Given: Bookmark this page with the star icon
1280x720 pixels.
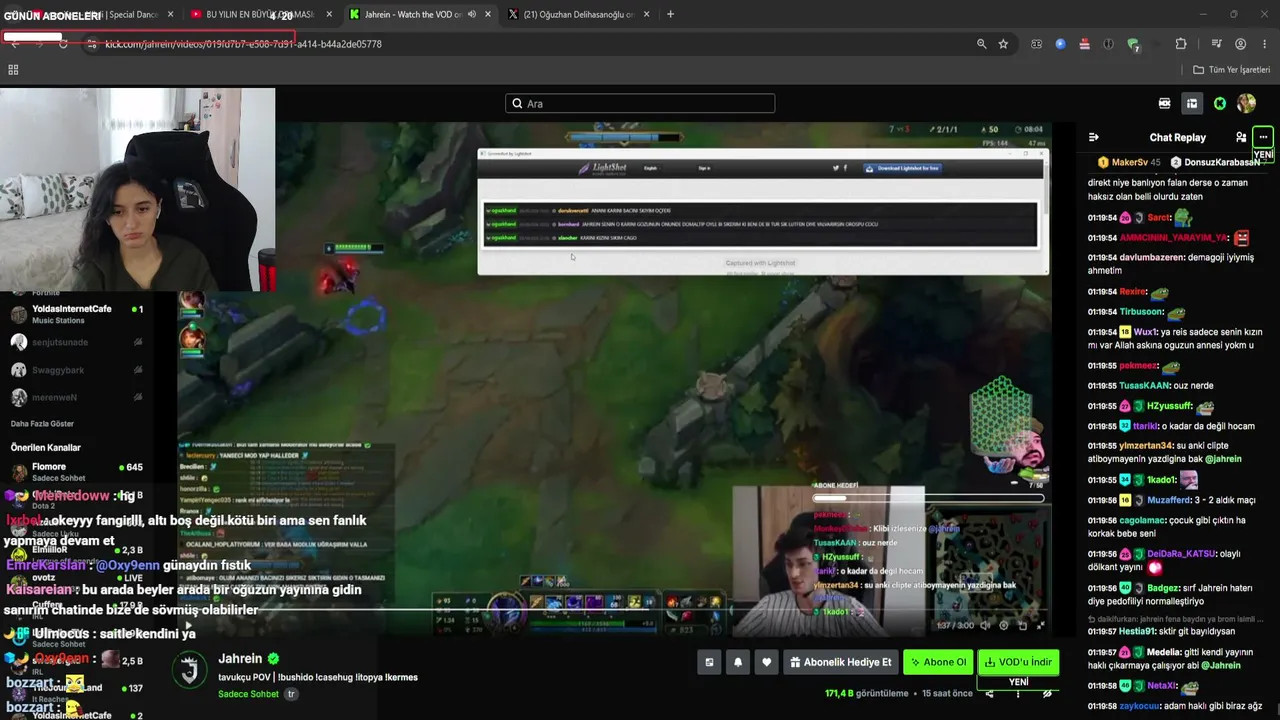Looking at the screenshot, I should (1003, 44).
